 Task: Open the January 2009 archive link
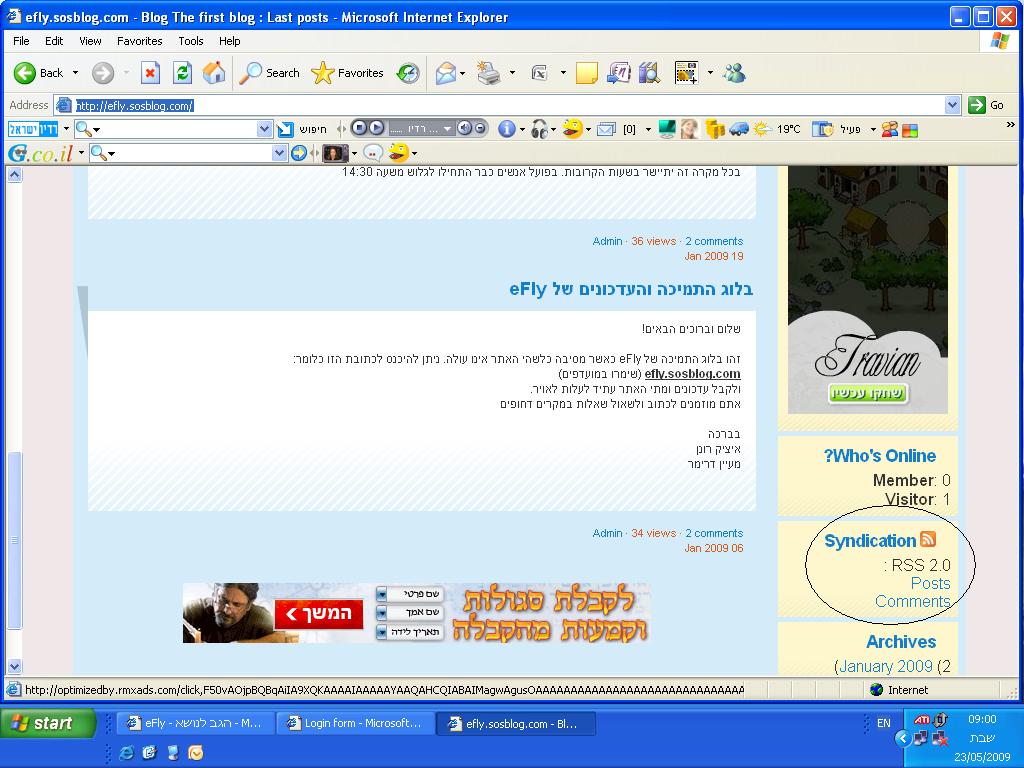tap(886, 666)
